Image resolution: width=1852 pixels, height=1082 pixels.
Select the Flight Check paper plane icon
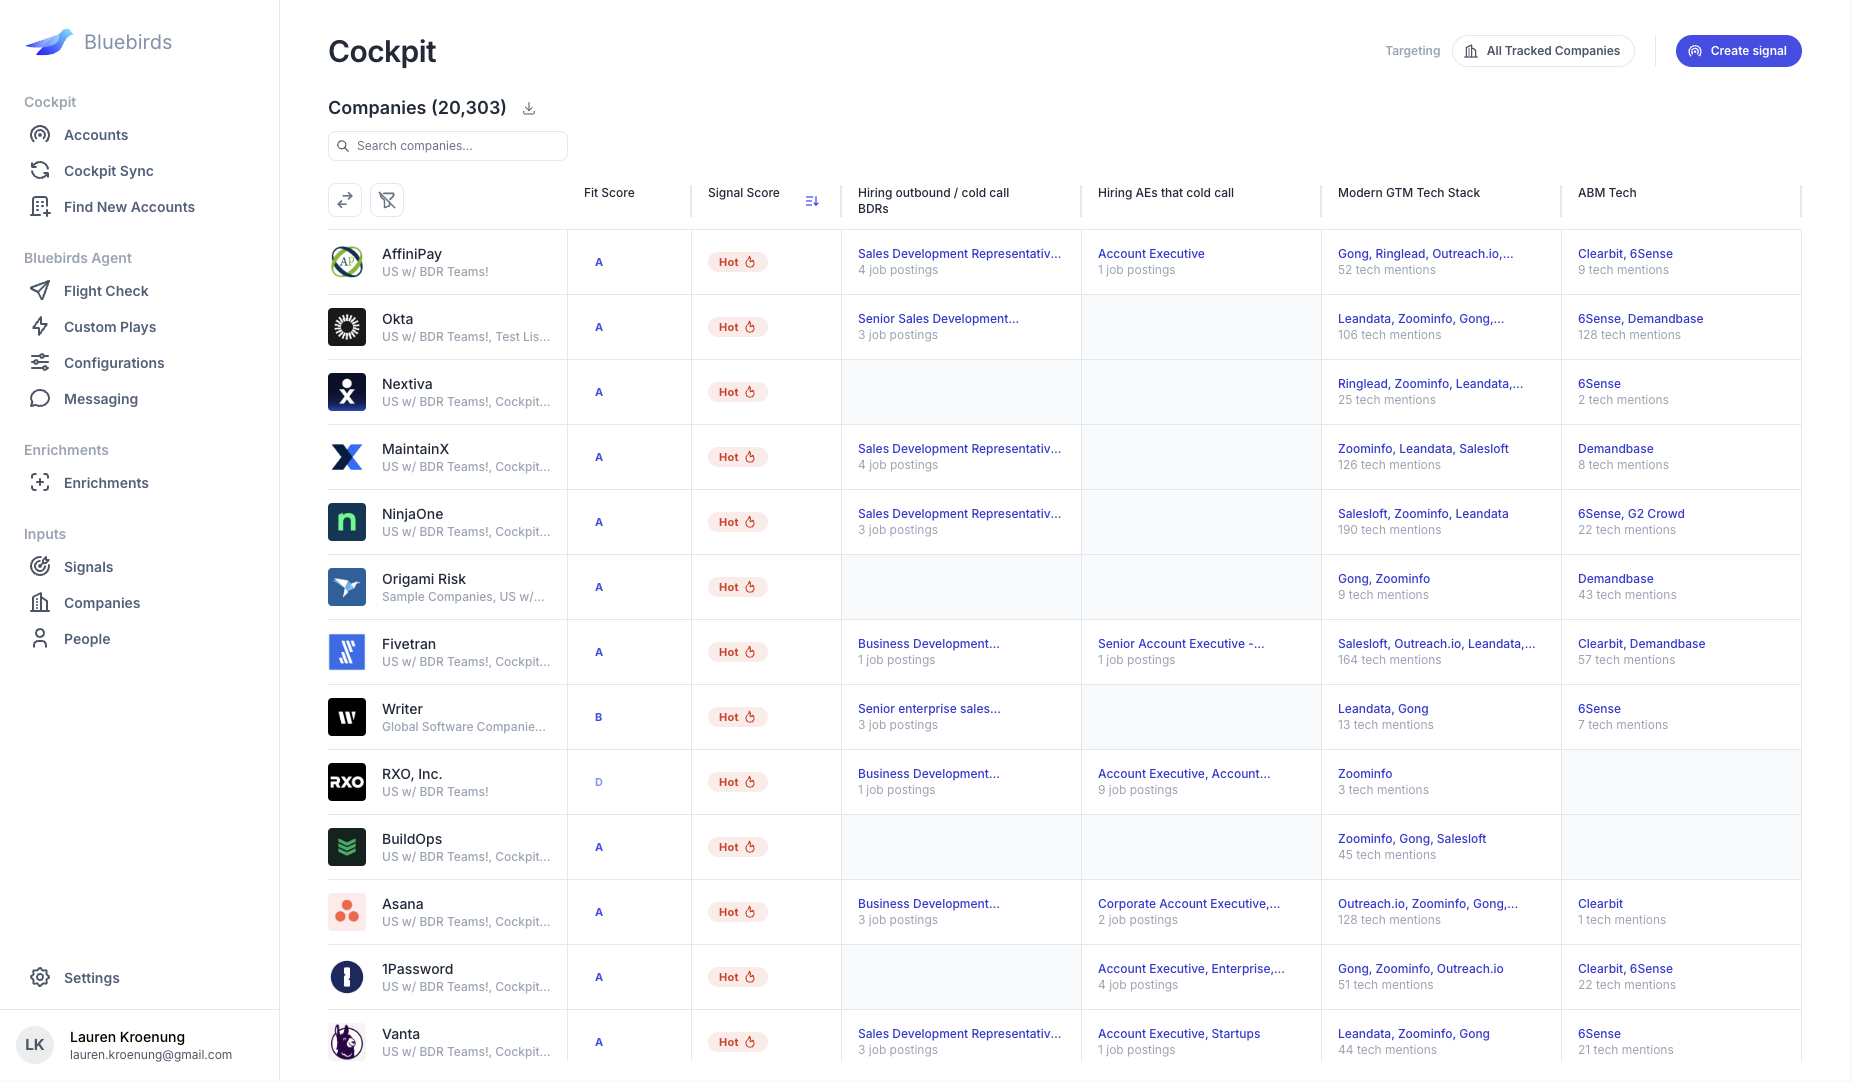[x=40, y=291]
